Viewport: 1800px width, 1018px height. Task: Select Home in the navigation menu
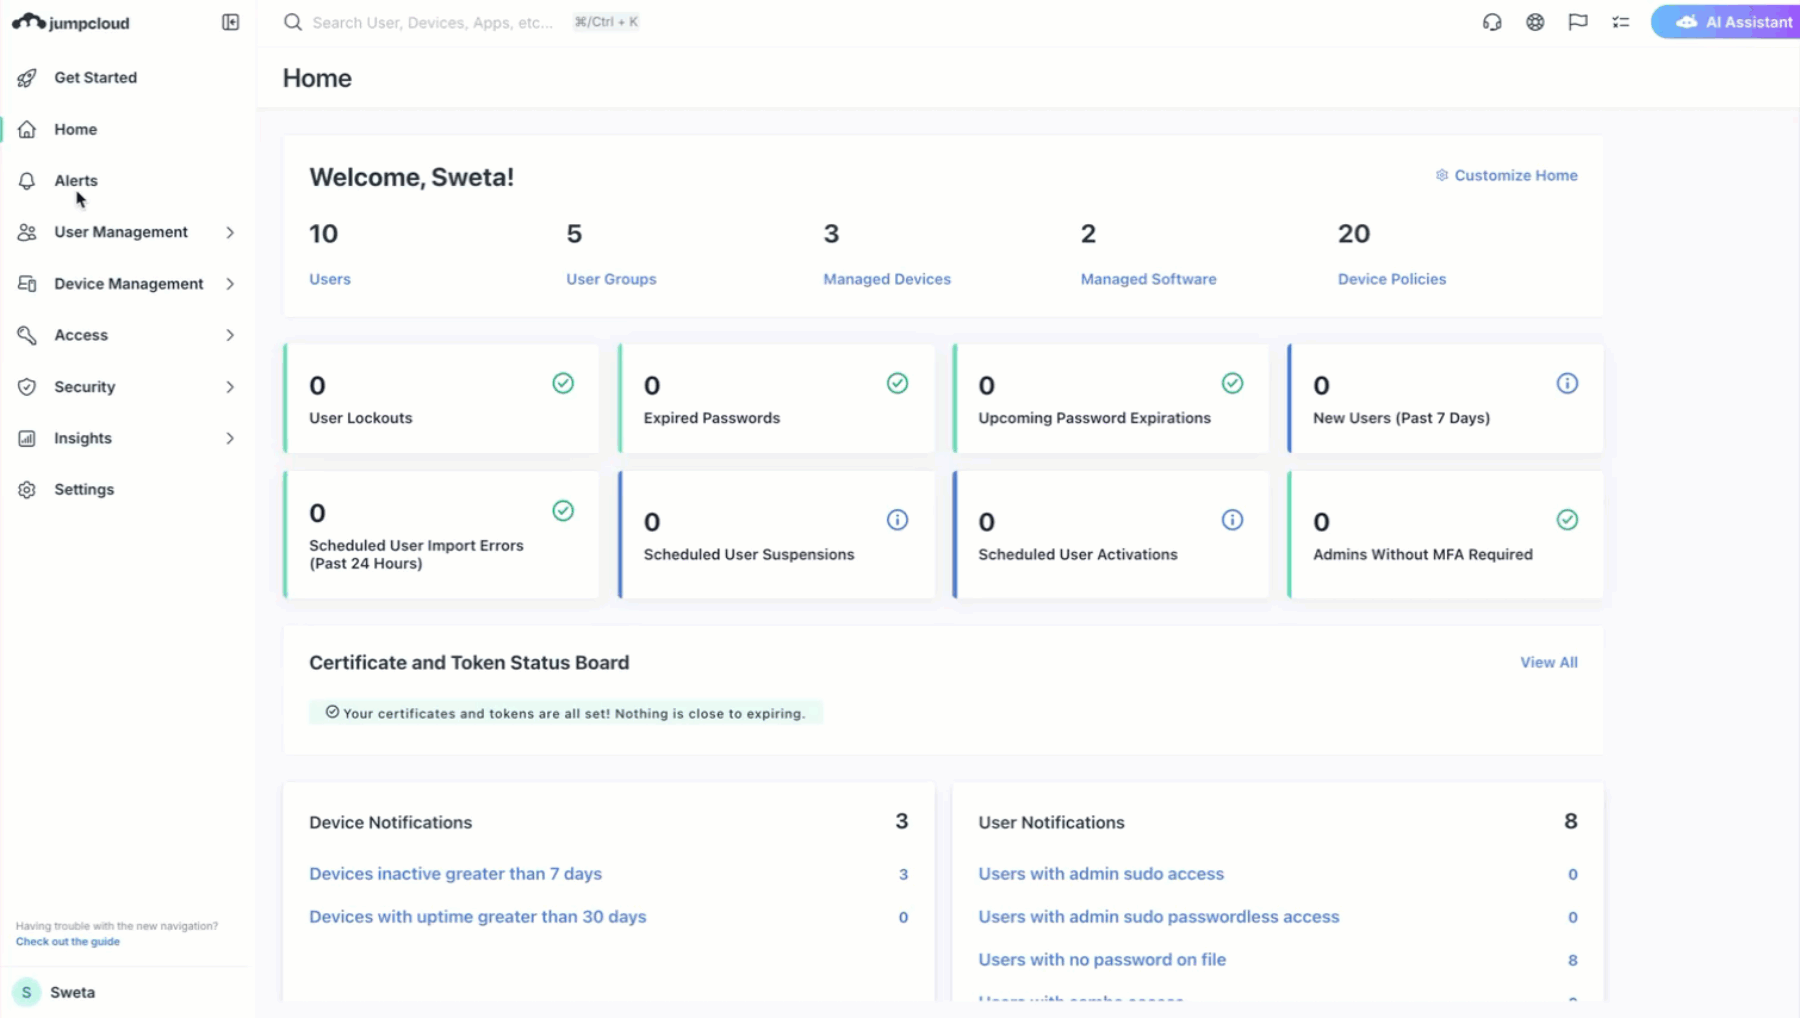pyautogui.click(x=75, y=129)
